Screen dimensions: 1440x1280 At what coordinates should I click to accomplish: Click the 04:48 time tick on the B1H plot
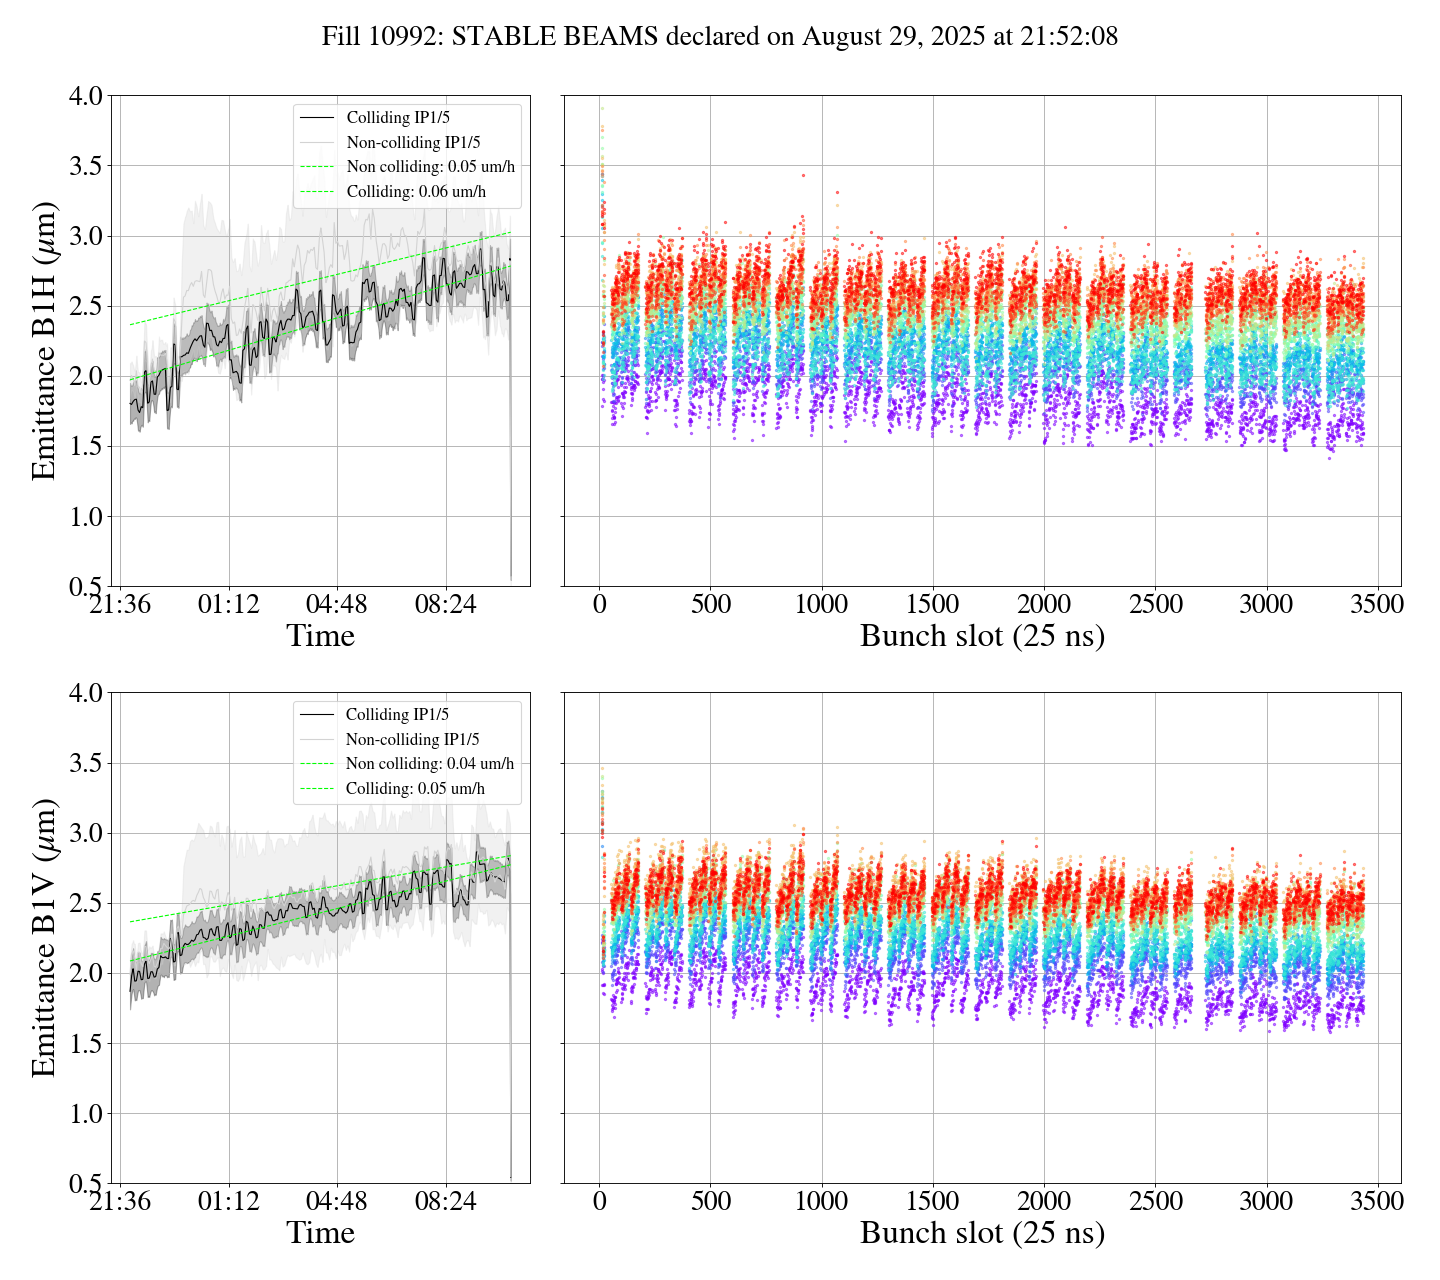337,605
